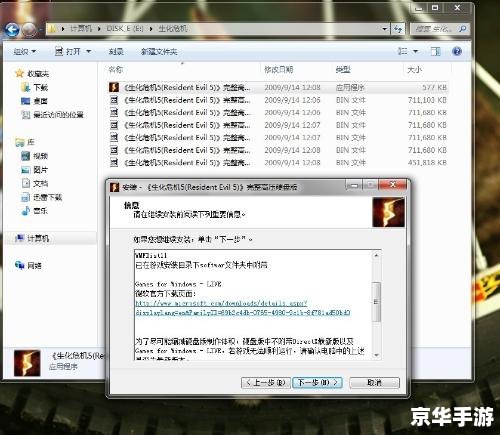Open 下载 folder in favorites

[x=35, y=87]
